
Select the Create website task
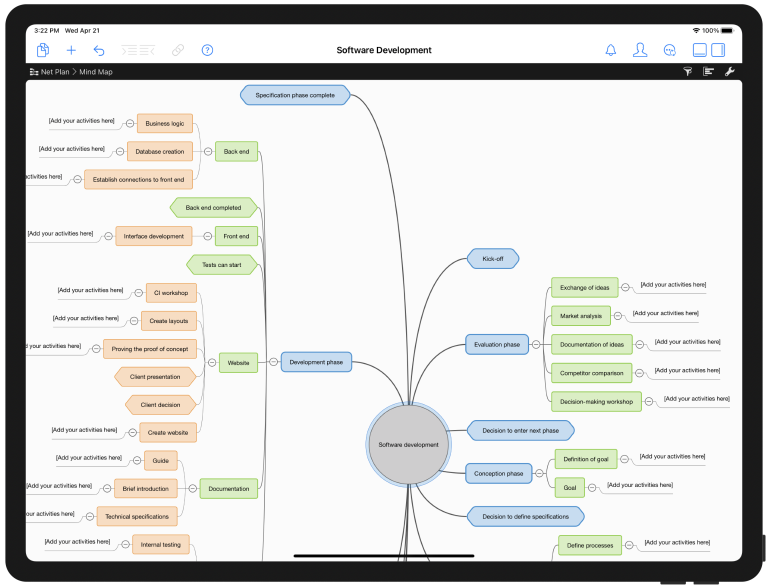coord(168,433)
